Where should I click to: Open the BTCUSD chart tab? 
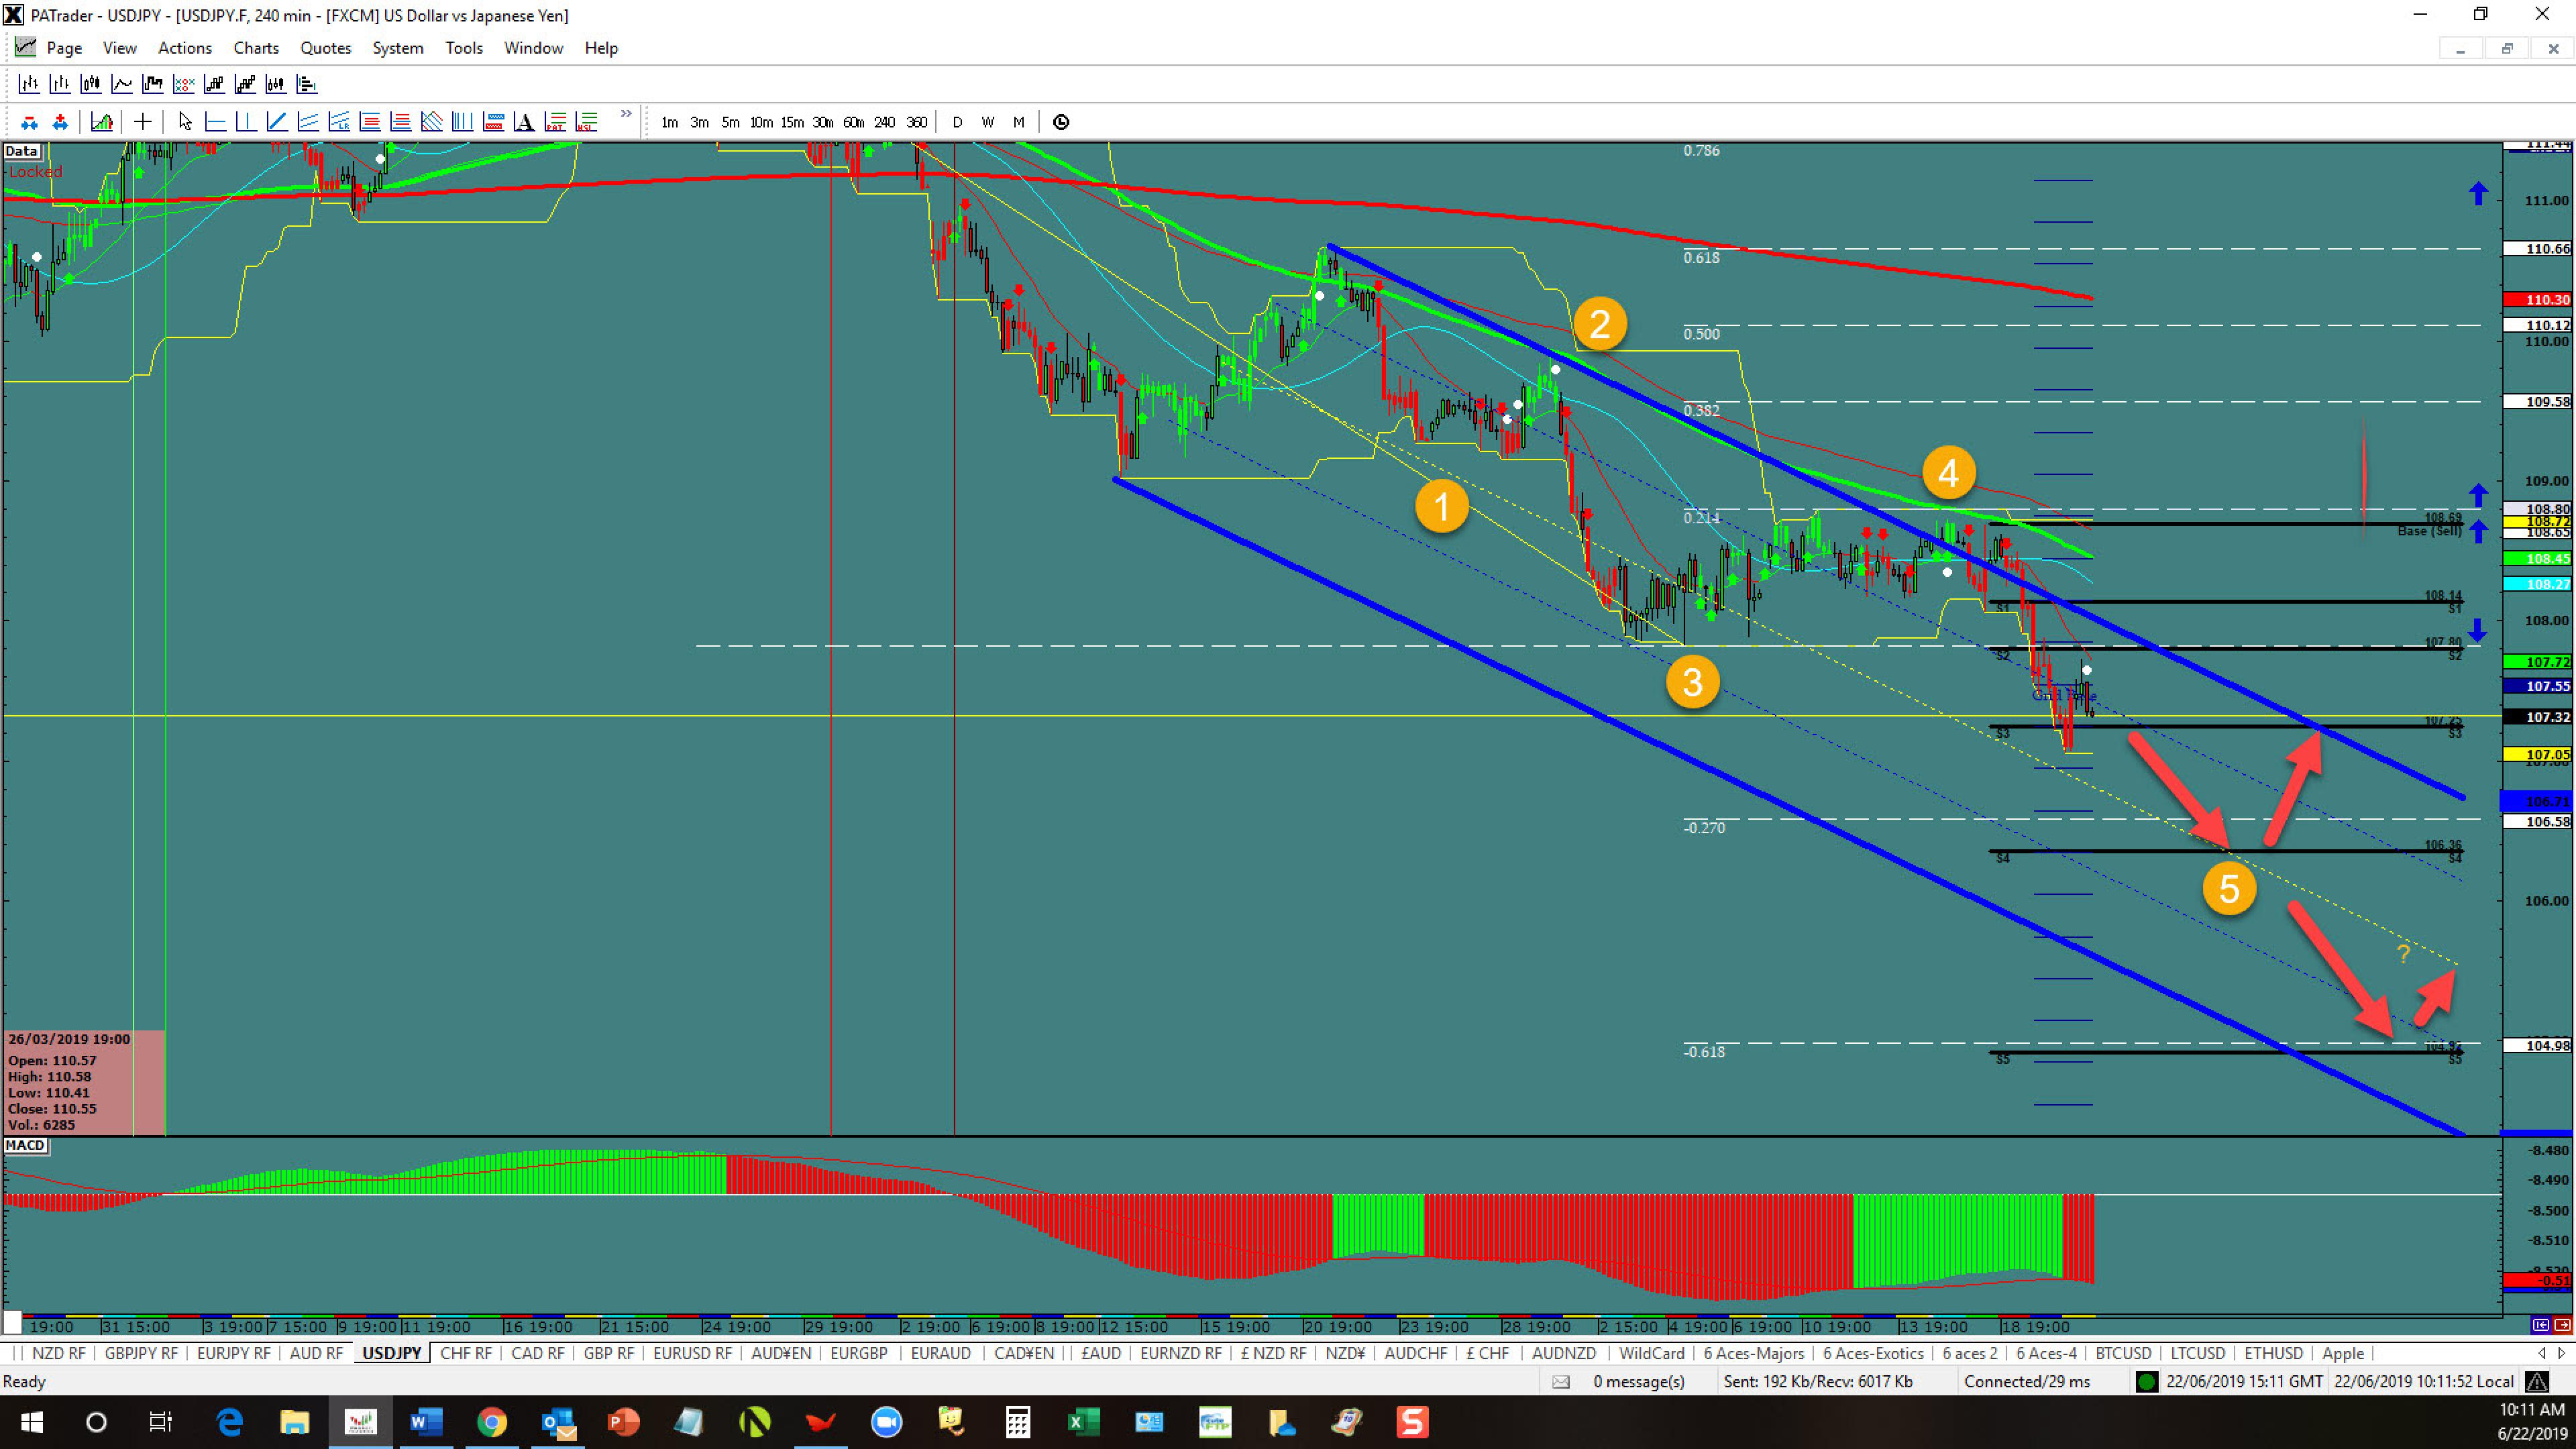click(2123, 1353)
